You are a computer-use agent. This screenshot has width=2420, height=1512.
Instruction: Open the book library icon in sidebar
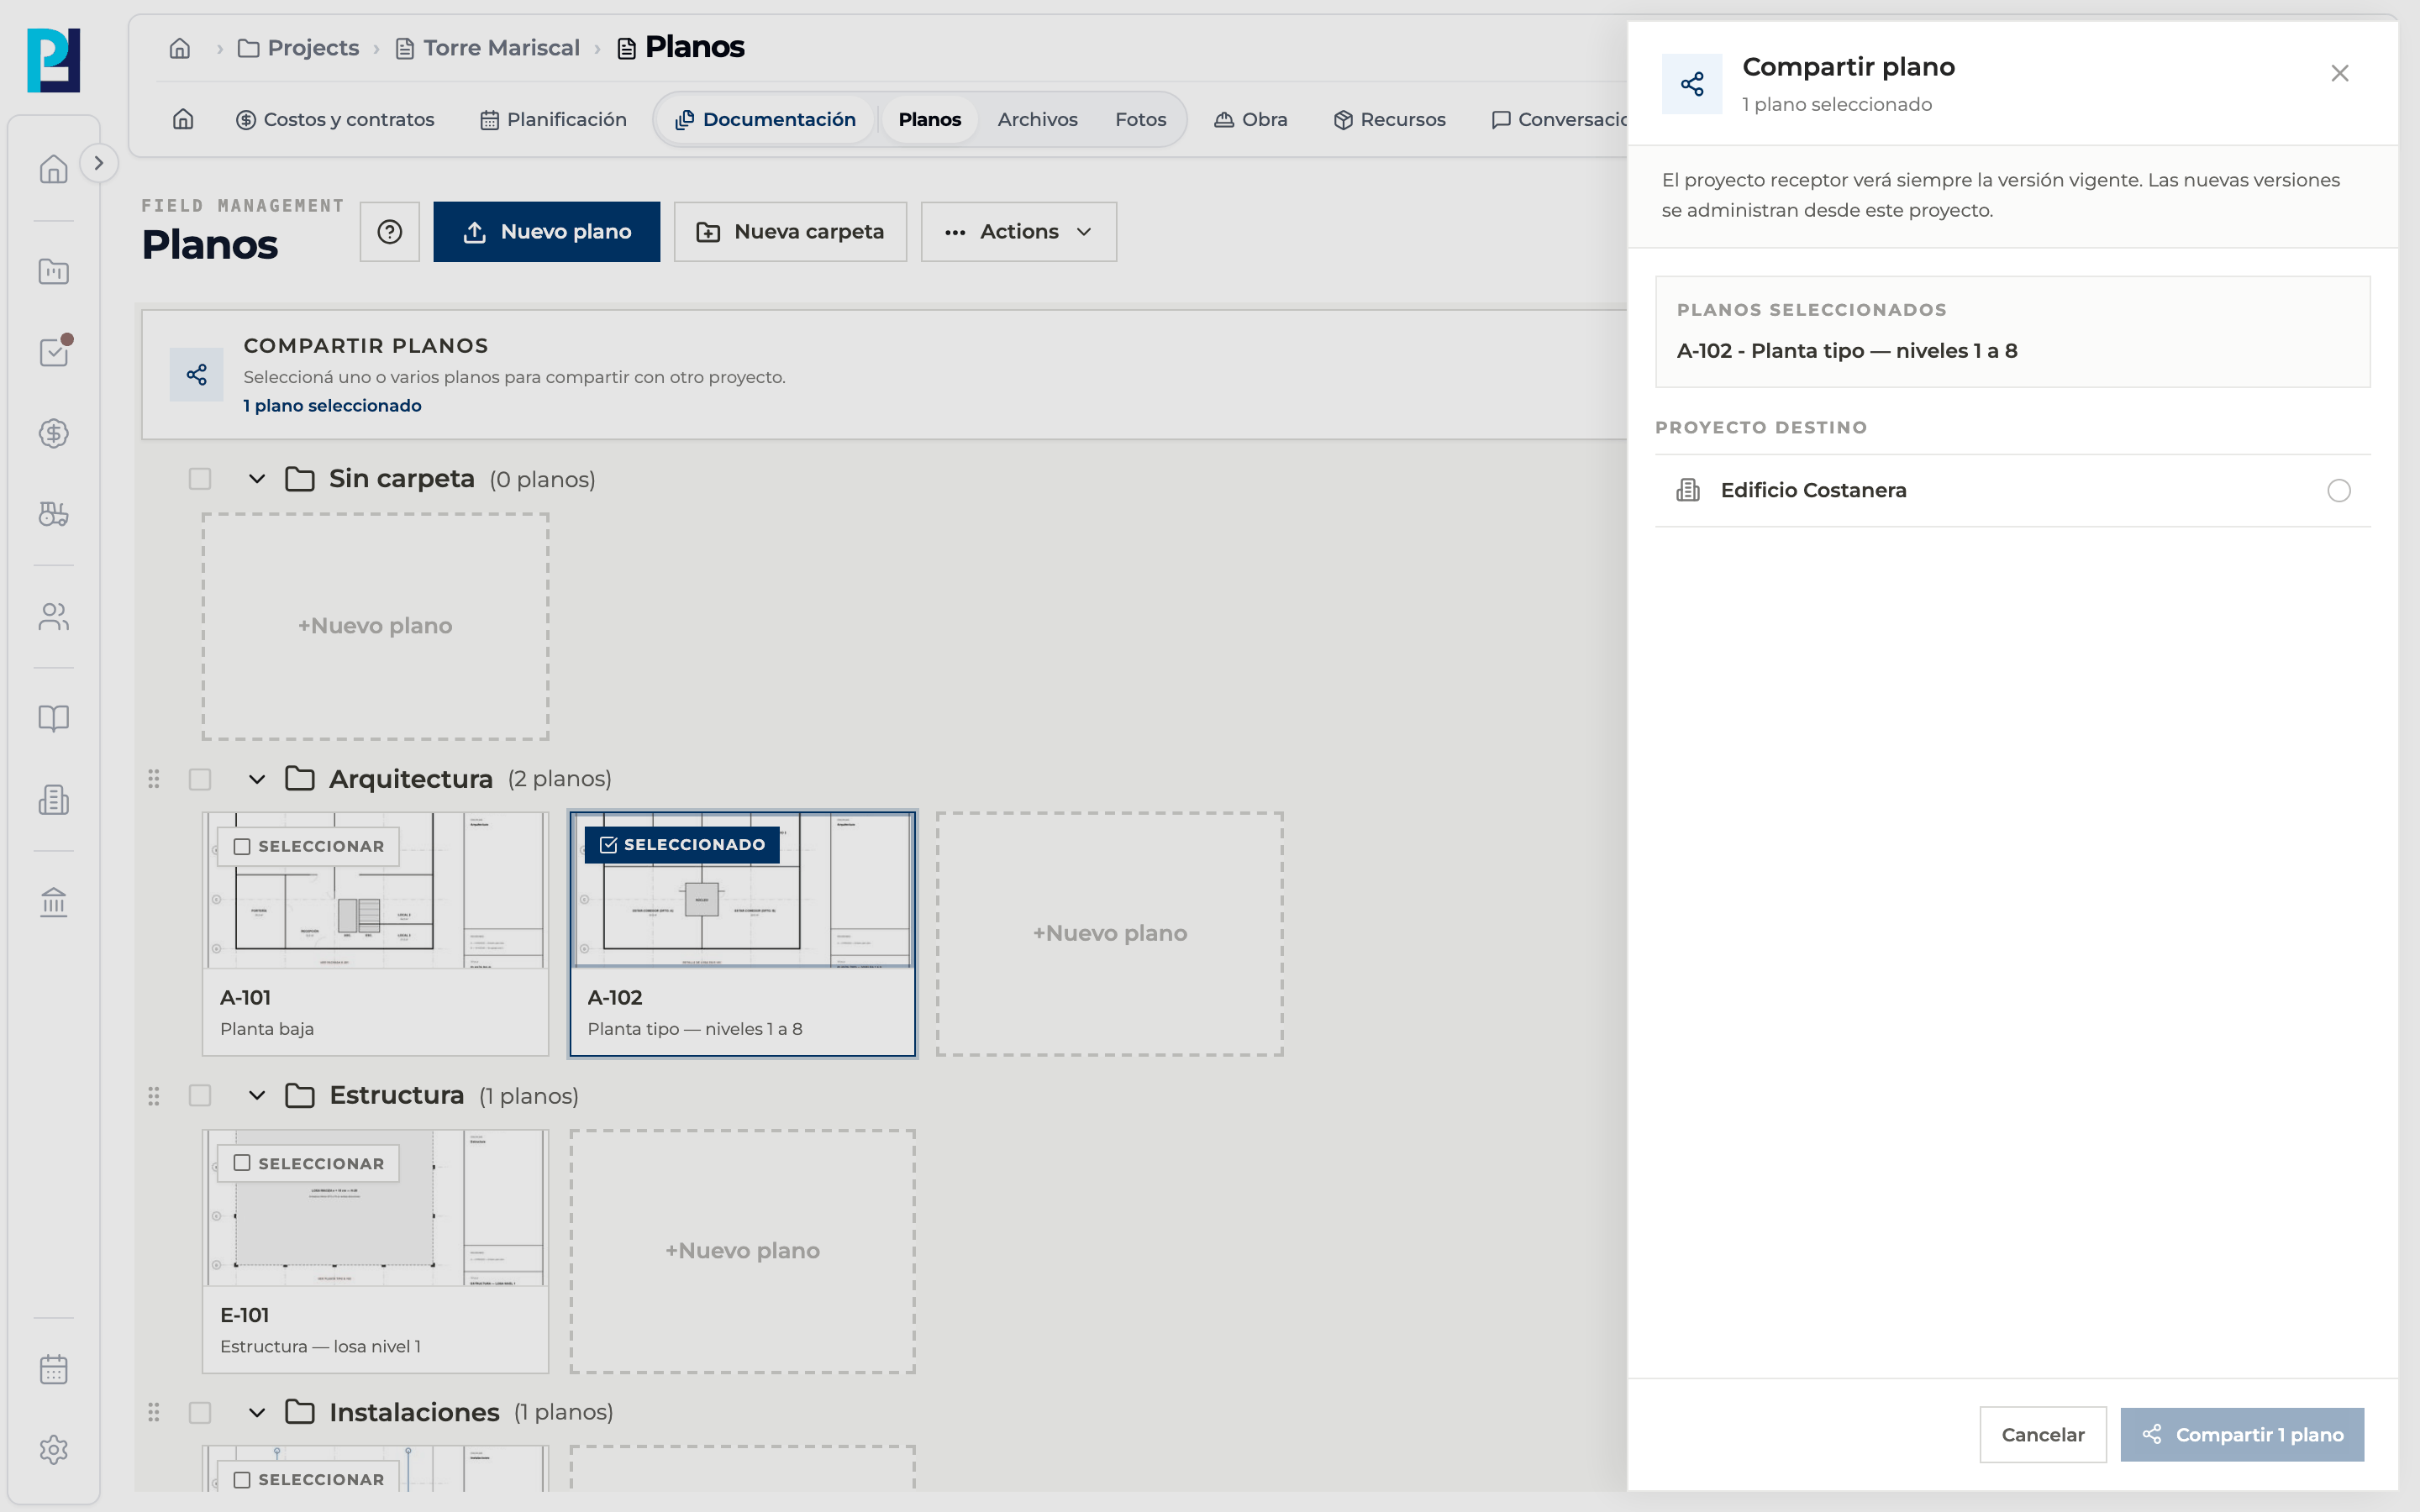[53, 718]
